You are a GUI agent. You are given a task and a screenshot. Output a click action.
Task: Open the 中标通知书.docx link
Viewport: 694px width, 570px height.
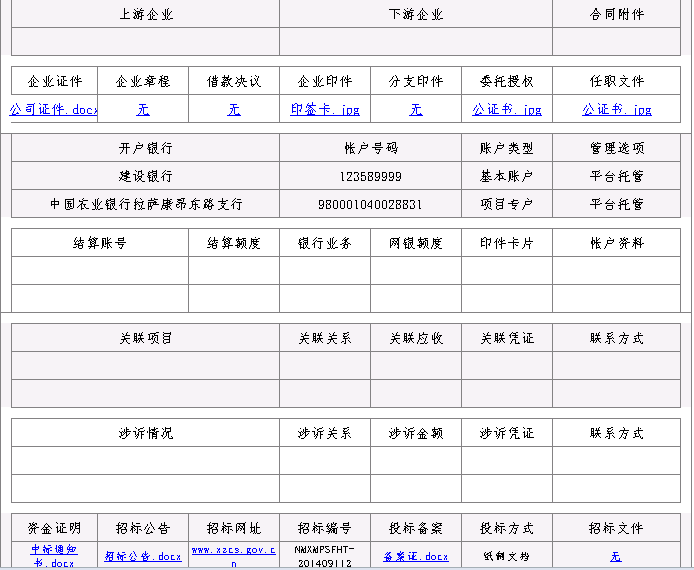tap(56, 556)
